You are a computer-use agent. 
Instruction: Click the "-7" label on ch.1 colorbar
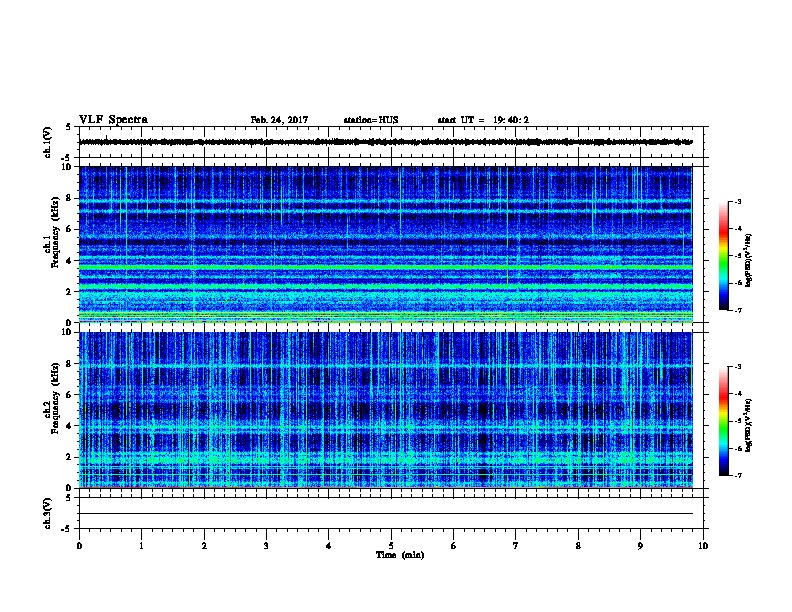pyautogui.click(x=737, y=310)
